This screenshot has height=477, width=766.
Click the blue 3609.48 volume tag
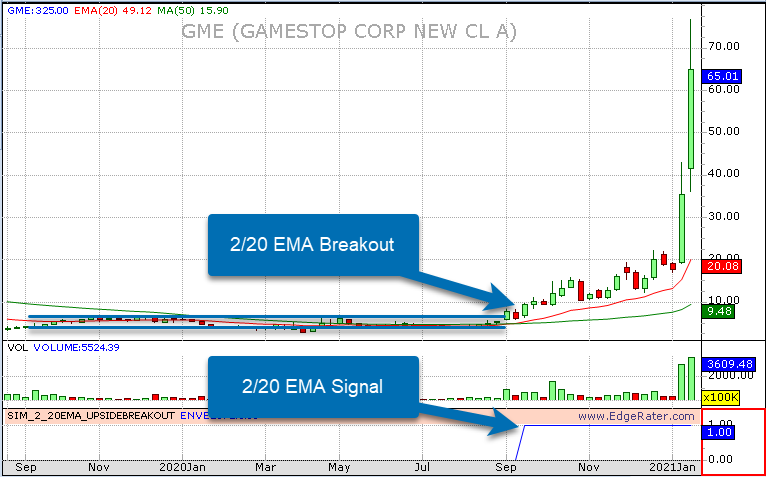(728, 365)
